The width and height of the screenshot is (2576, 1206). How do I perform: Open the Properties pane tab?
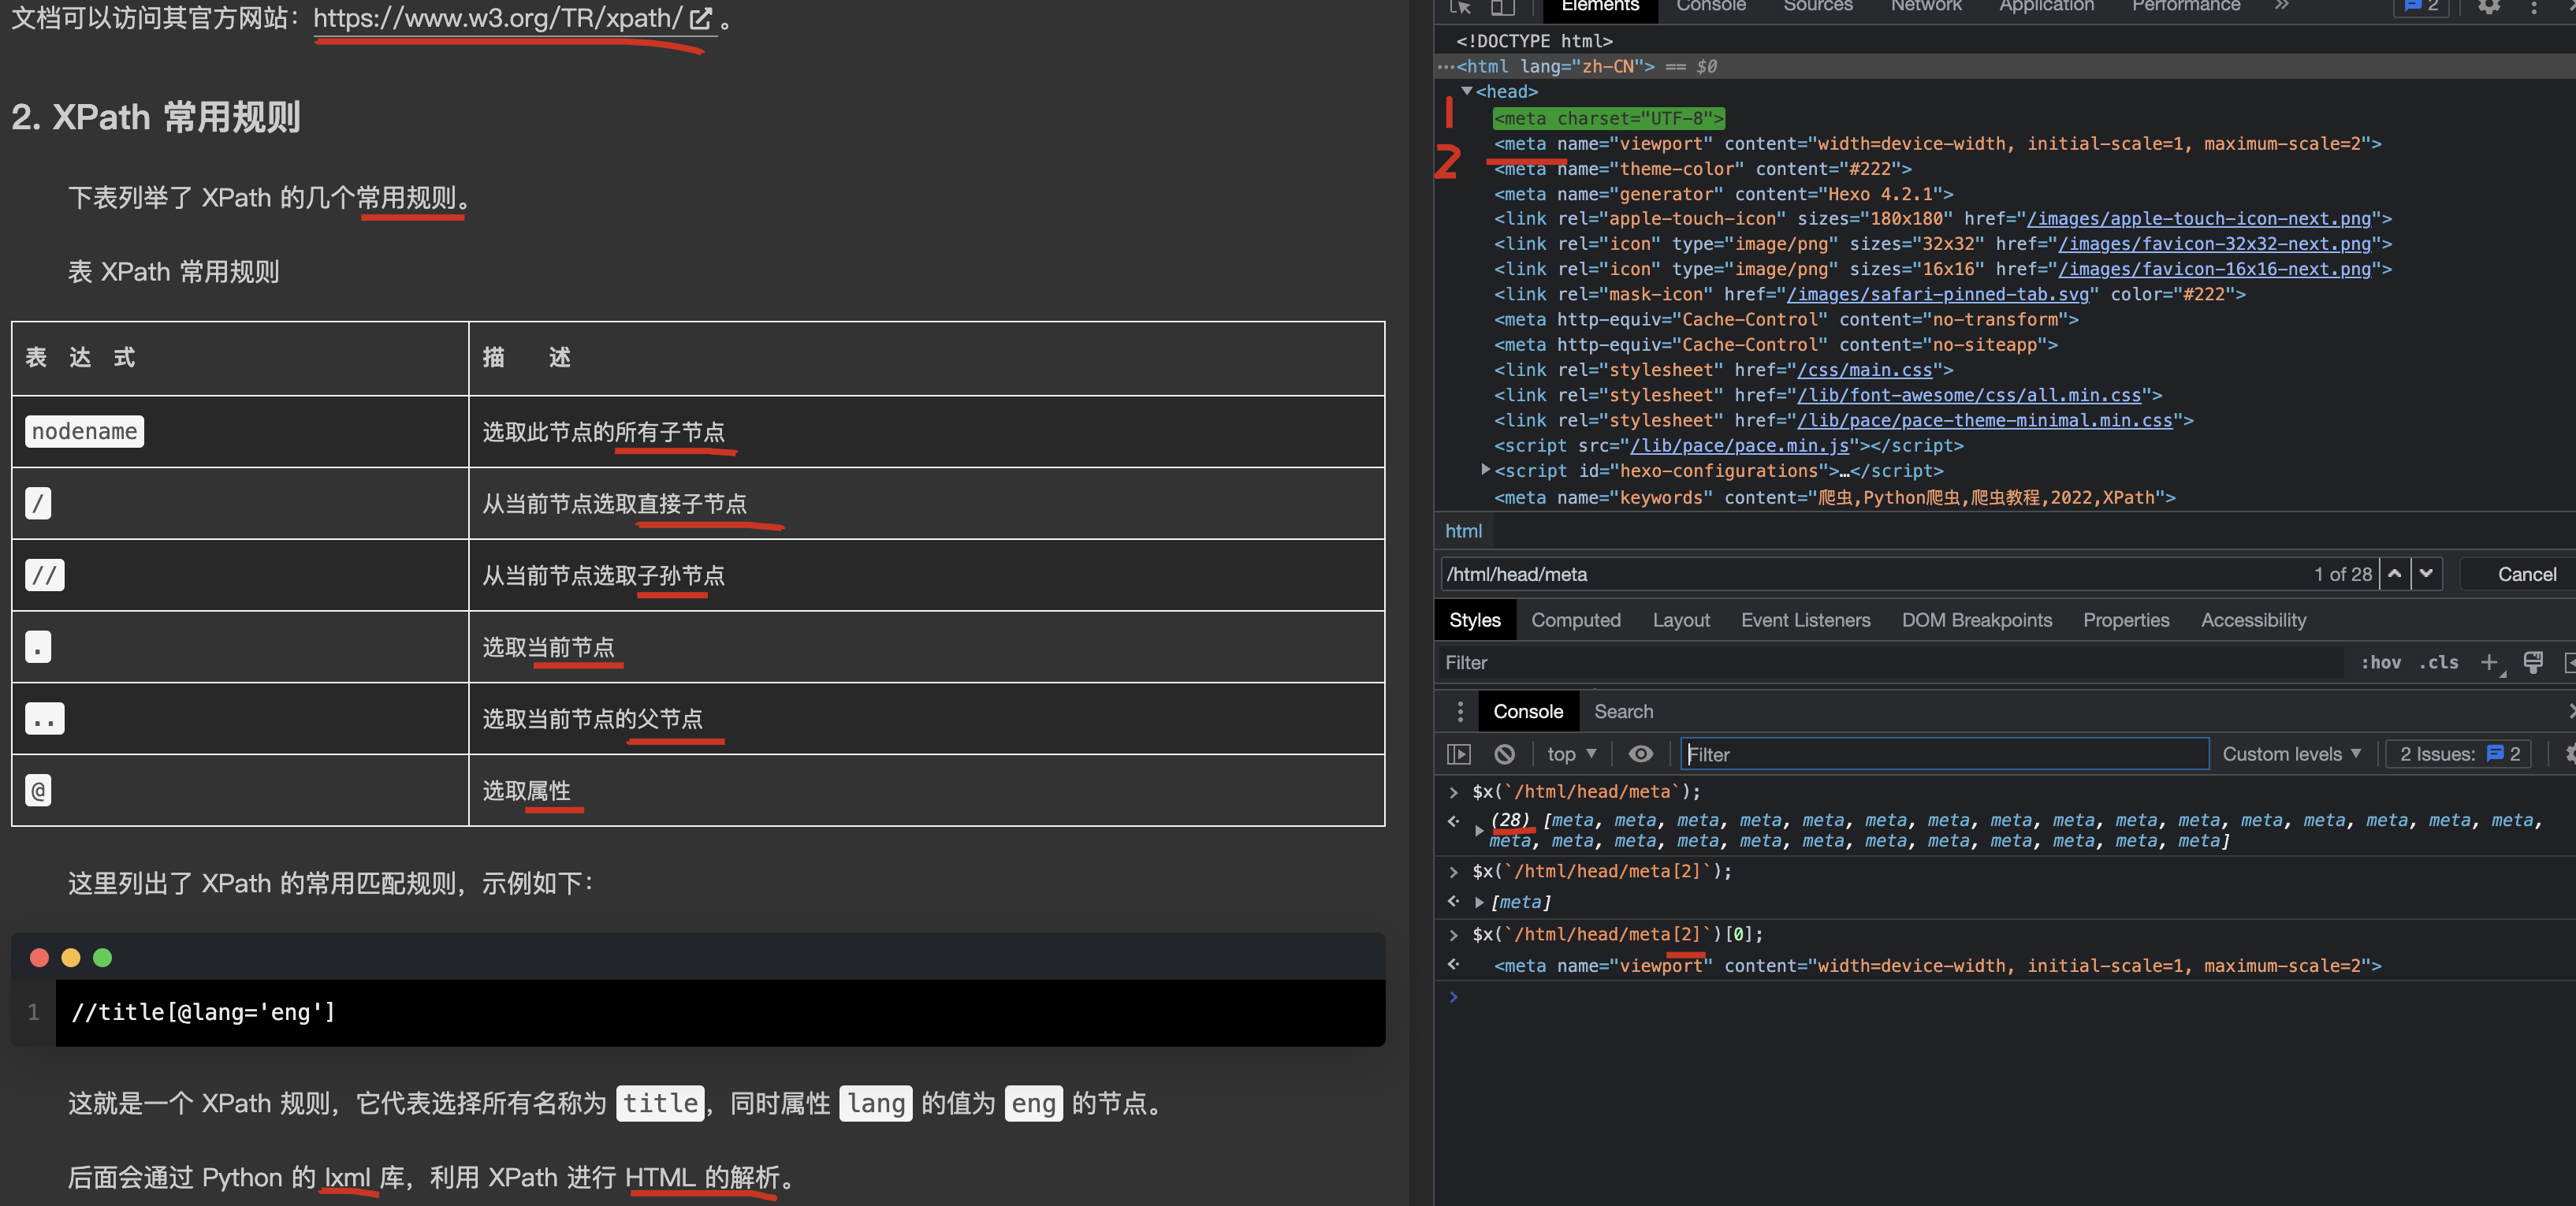click(2125, 620)
